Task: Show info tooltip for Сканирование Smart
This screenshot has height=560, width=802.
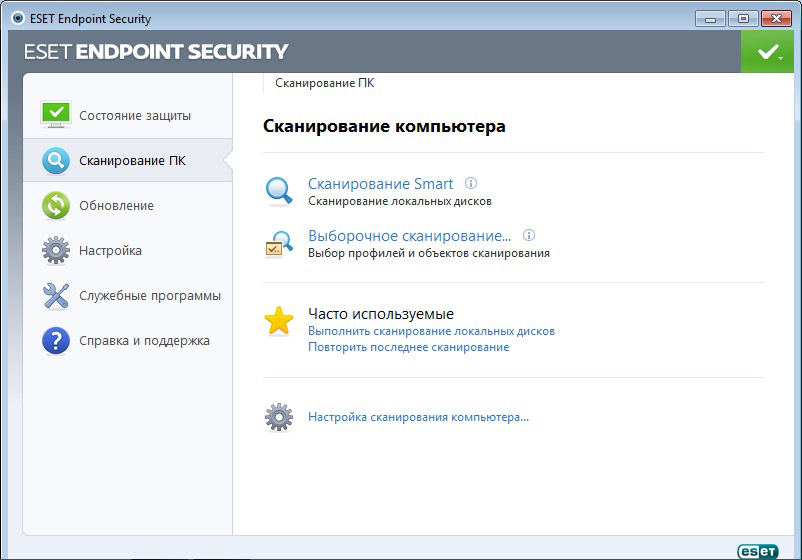Action: click(x=472, y=184)
